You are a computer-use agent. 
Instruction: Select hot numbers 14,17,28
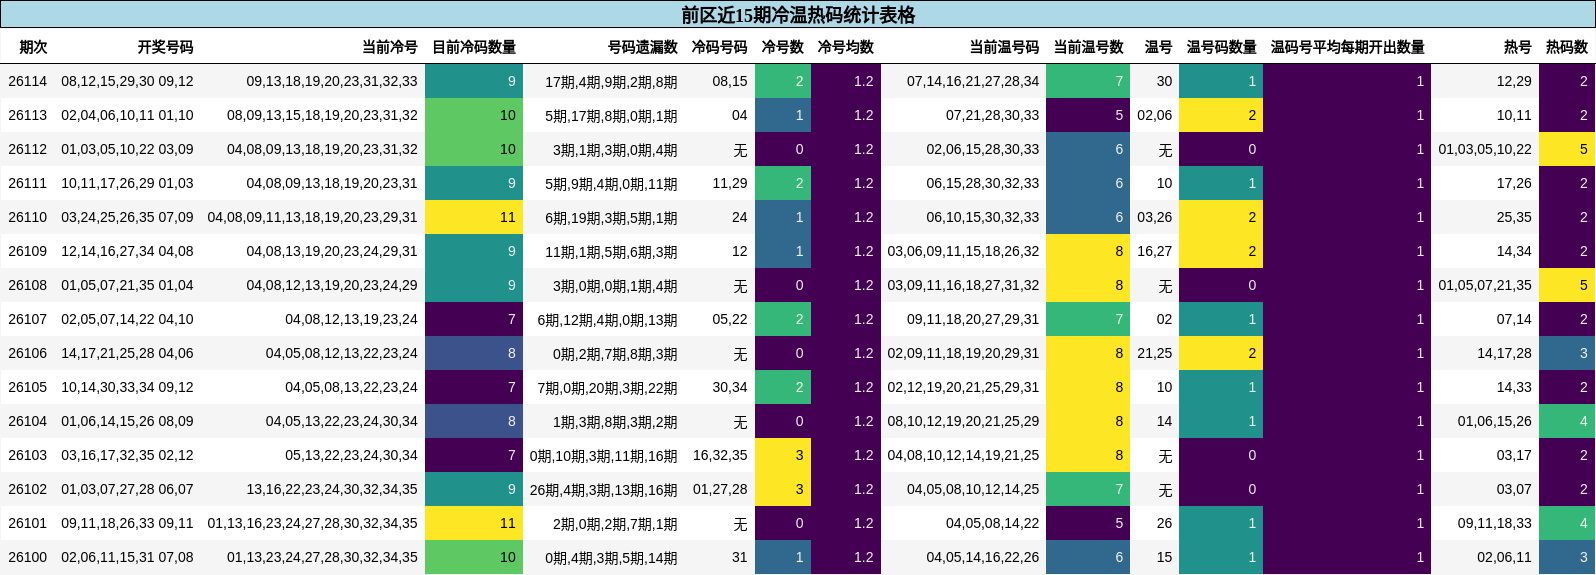[1504, 353]
